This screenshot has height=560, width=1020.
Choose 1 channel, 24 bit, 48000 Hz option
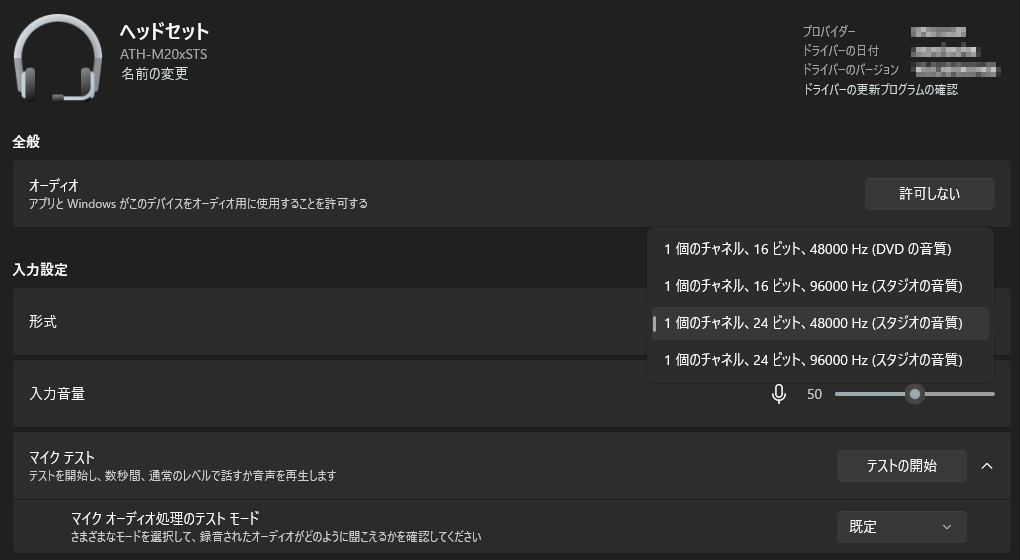tap(813, 323)
